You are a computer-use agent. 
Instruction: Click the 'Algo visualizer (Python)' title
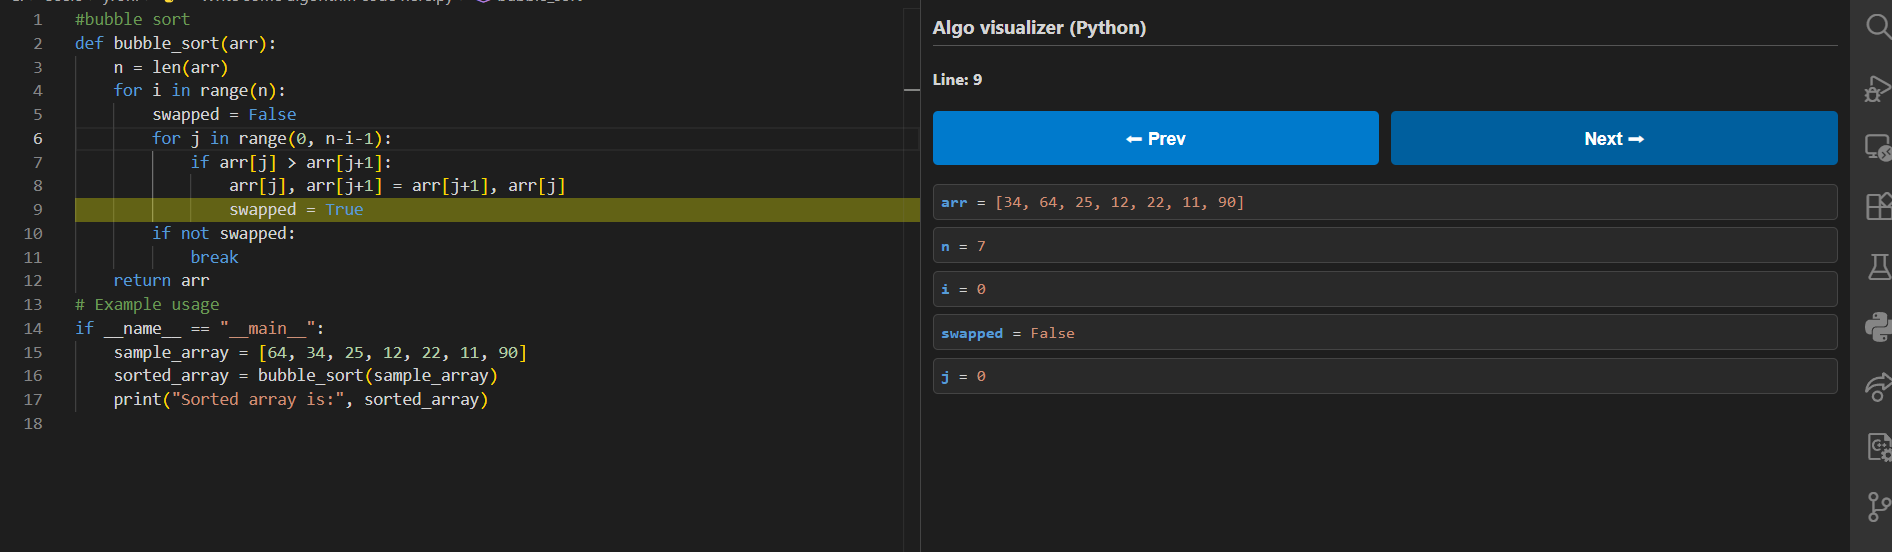1039,28
